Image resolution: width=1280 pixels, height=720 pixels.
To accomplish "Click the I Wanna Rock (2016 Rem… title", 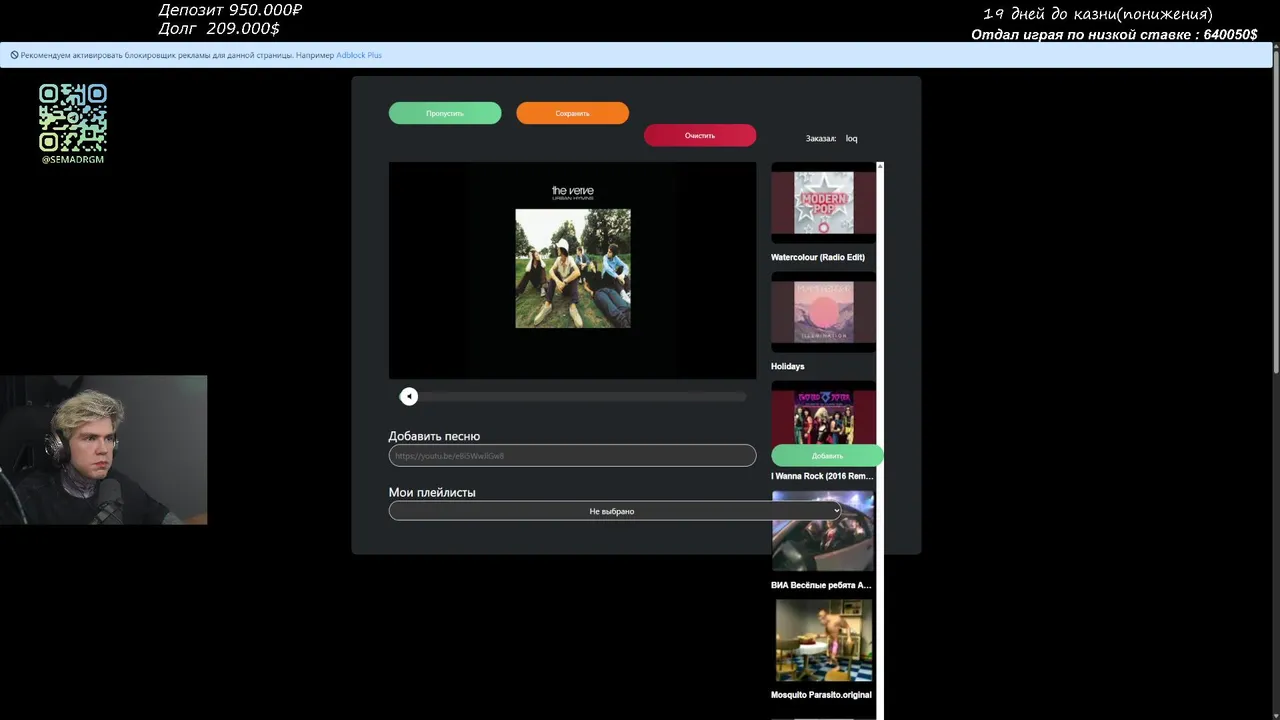I will click(x=822, y=476).
